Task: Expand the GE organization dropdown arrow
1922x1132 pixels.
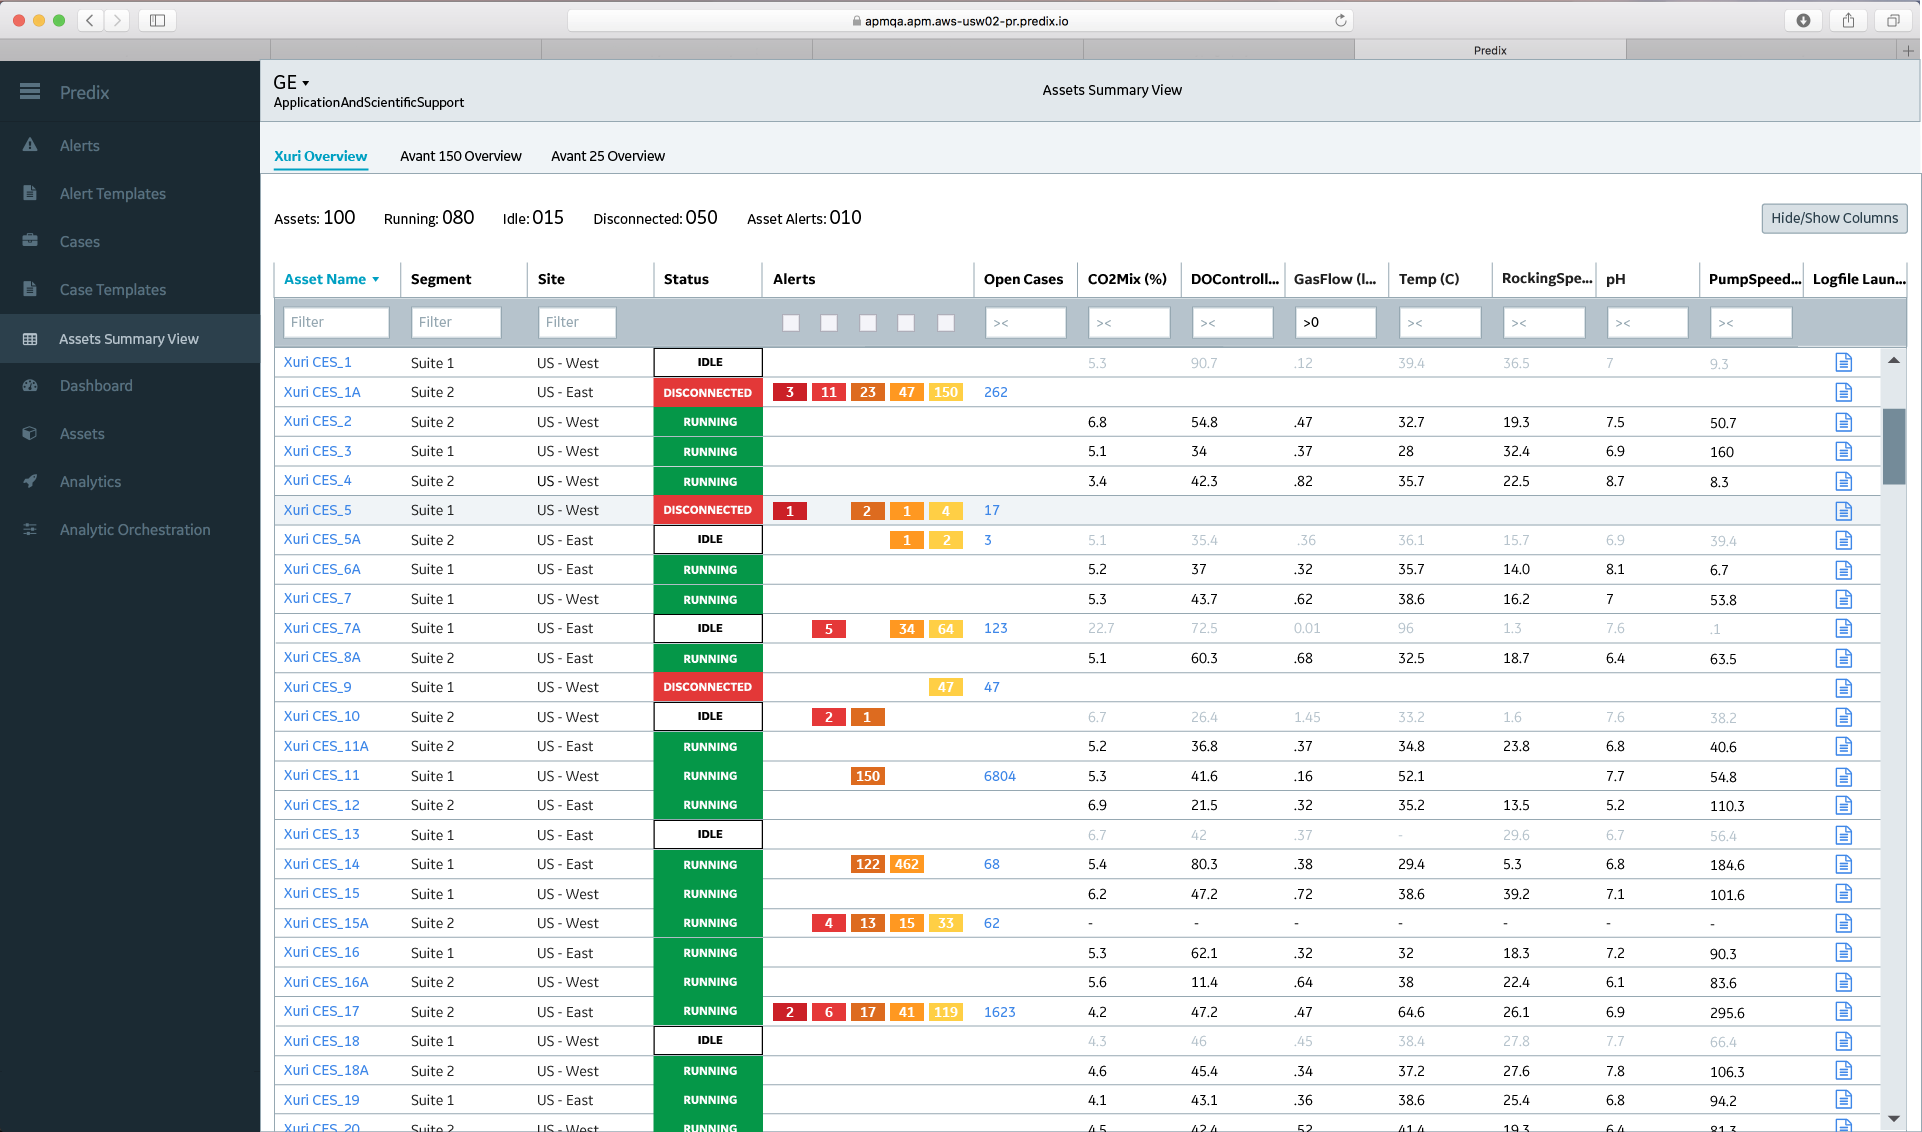Action: tap(306, 83)
